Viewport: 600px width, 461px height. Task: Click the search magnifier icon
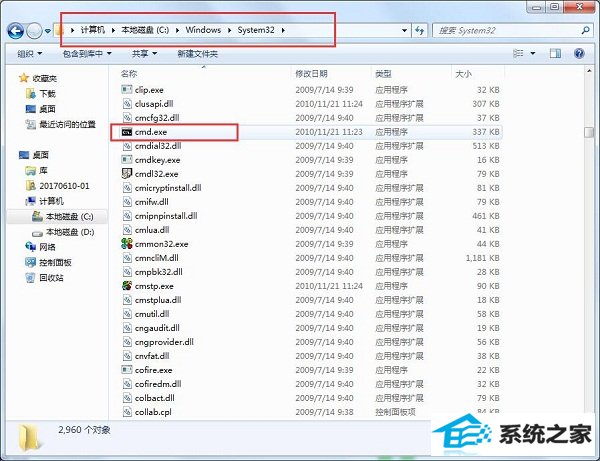tap(585, 30)
